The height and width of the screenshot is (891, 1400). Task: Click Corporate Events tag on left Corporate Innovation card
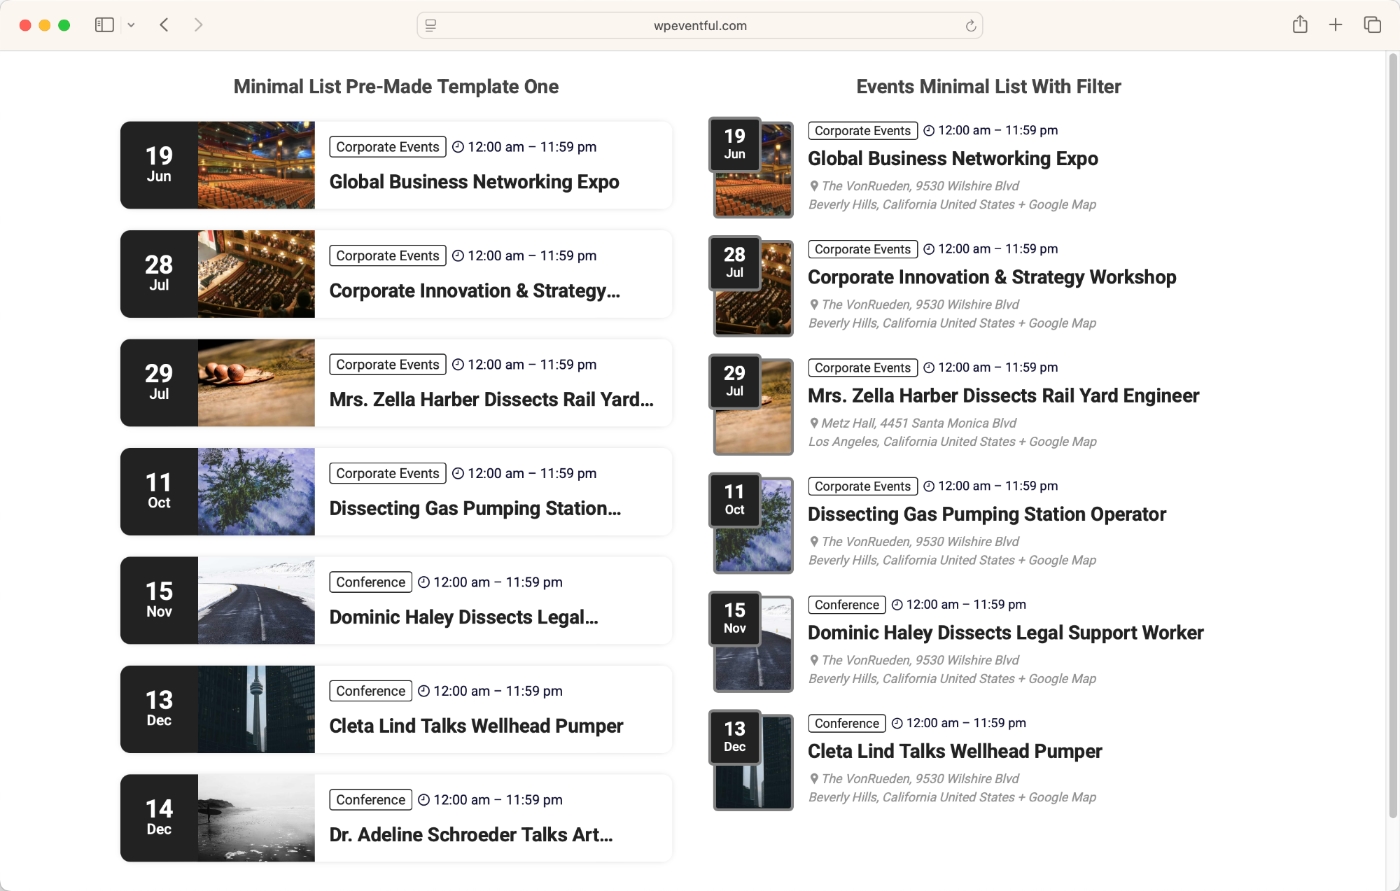pos(388,256)
